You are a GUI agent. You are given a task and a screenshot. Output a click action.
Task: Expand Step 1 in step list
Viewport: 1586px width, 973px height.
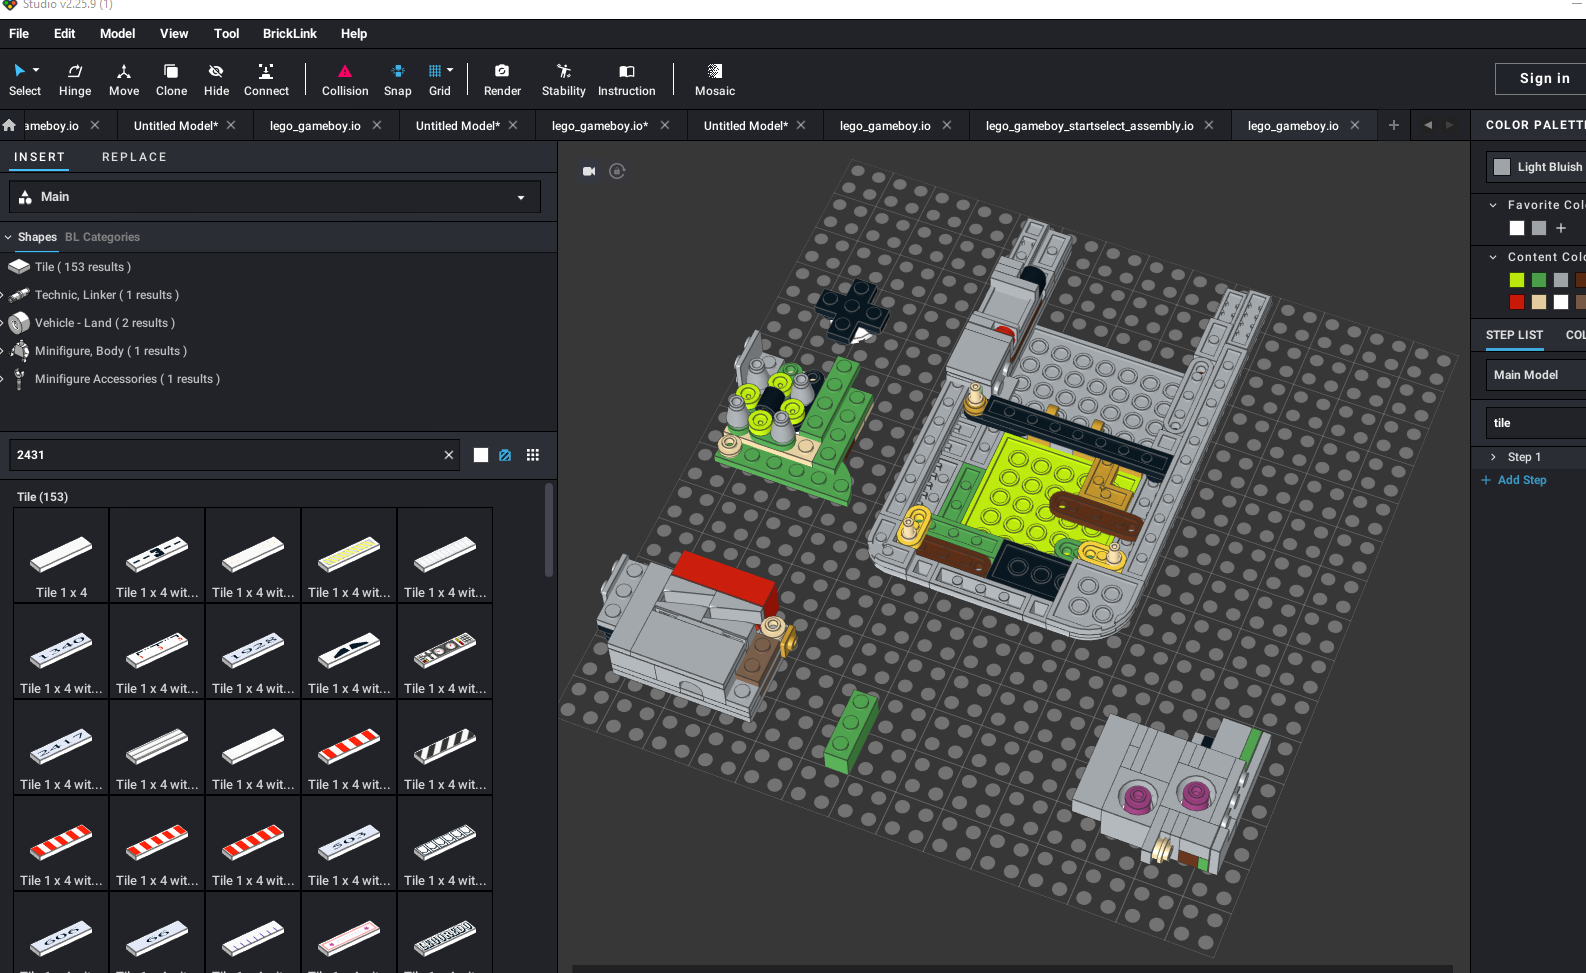(1494, 457)
